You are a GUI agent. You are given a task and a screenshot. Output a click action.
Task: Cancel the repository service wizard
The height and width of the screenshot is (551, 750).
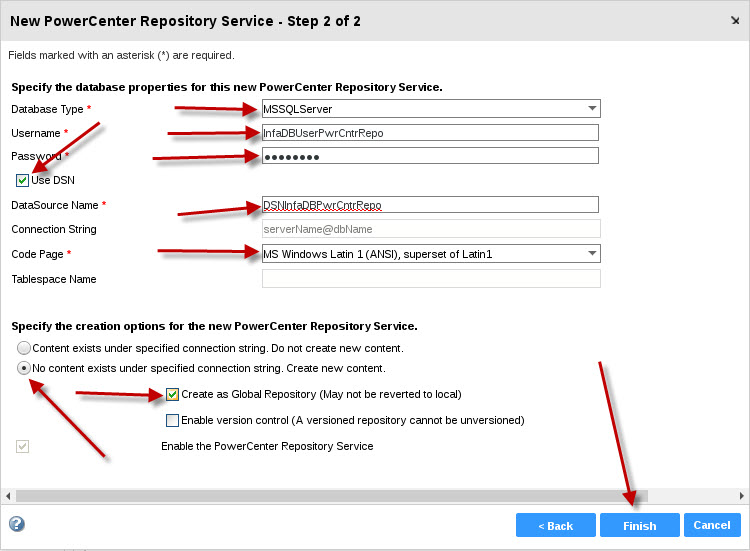click(x=712, y=525)
